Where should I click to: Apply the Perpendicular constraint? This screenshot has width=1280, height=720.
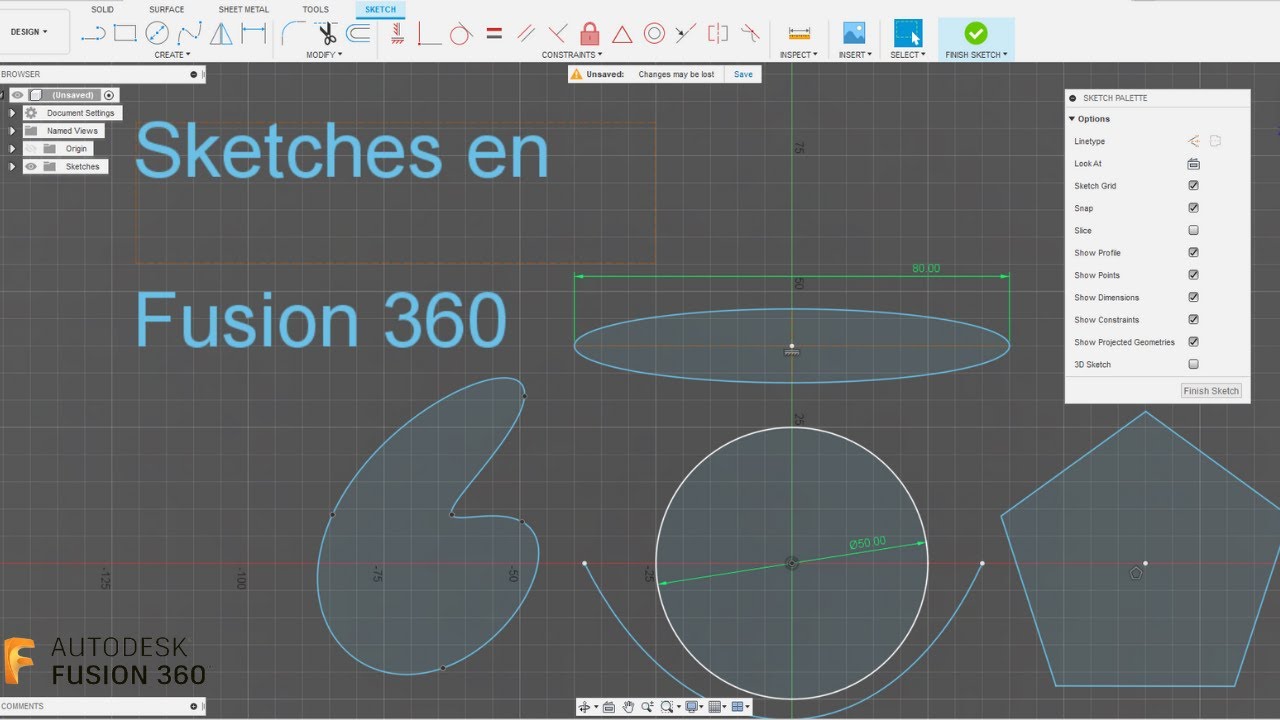point(557,33)
